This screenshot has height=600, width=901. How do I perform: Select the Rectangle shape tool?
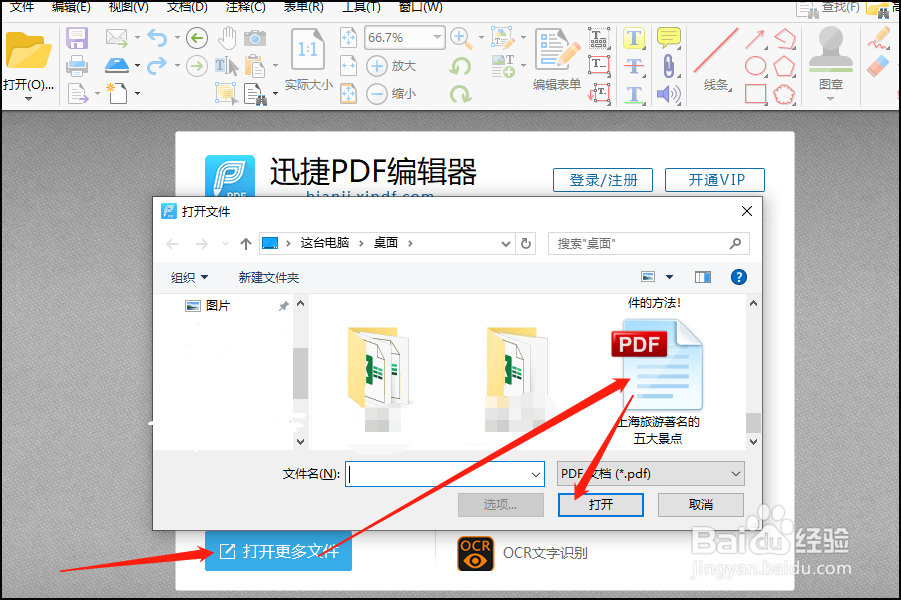coord(756,94)
